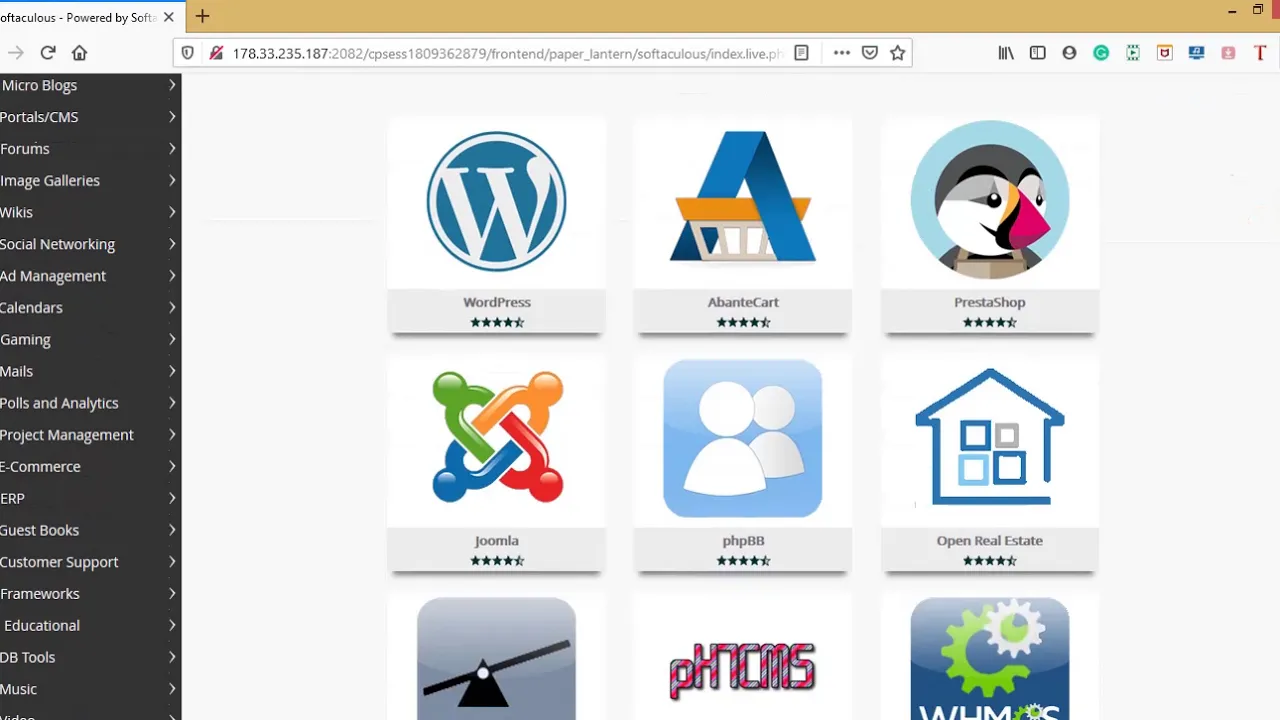Save page to Pocket icon
The width and height of the screenshot is (1280, 720).
(x=870, y=53)
